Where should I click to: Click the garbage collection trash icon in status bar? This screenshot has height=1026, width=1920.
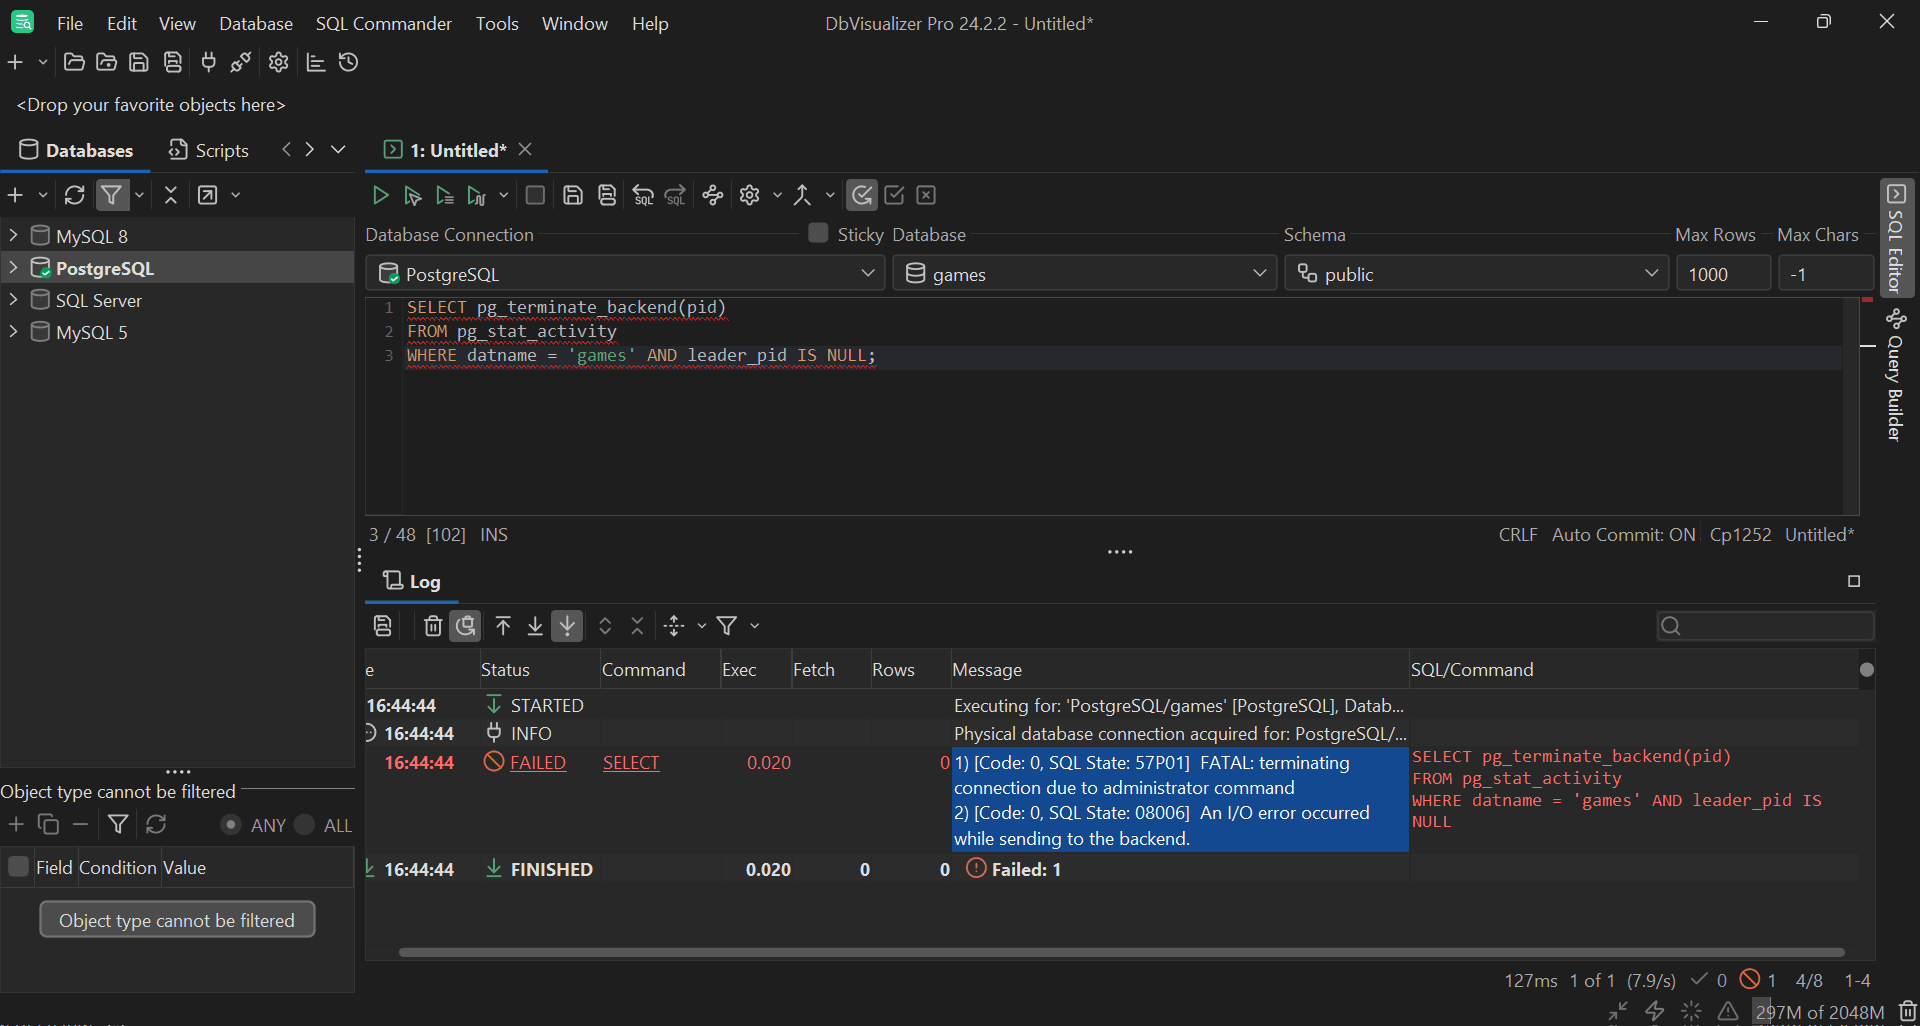[x=1907, y=1012]
